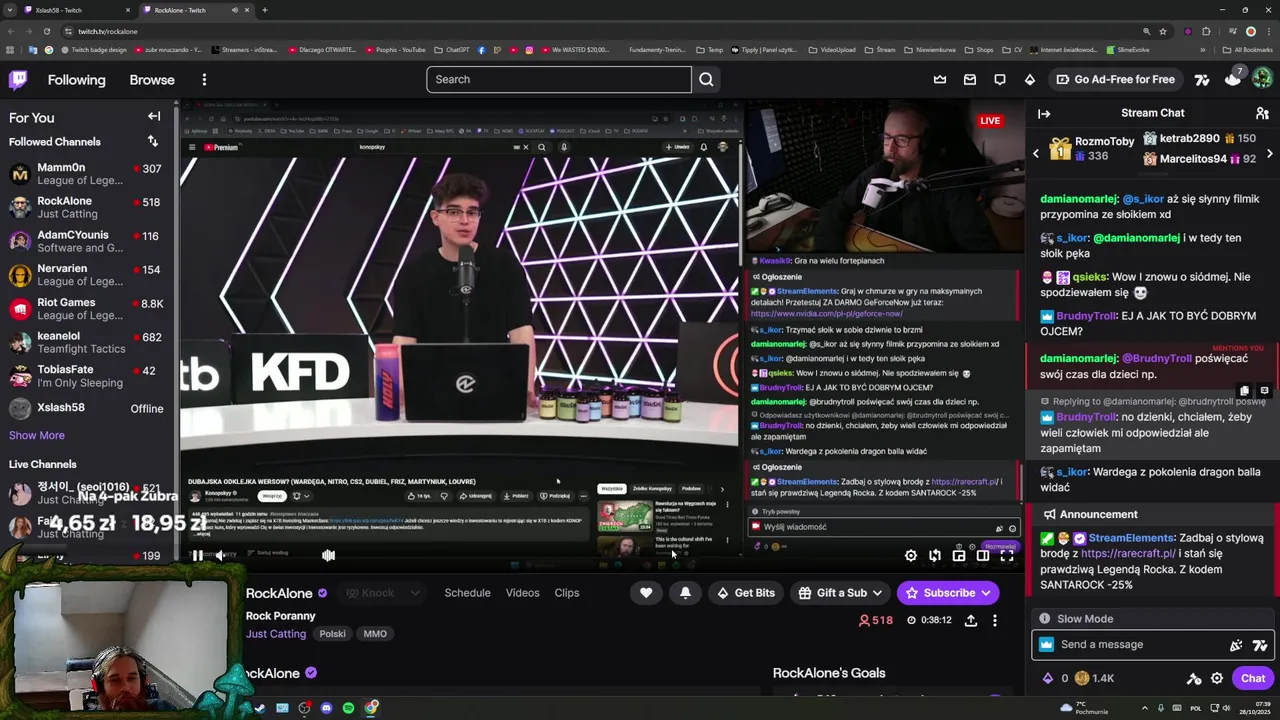The width and height of the screenshot is (1280, 720).
Task: Switch to the Xslash58 - Twitch browser tab
Action: coord(70,10)
